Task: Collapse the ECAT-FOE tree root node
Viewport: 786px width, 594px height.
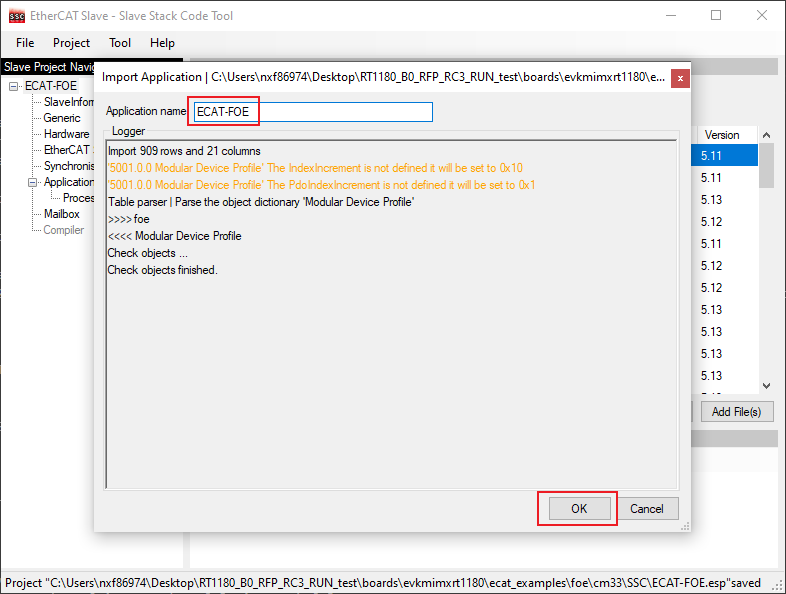Action: (x=14, y=86)
